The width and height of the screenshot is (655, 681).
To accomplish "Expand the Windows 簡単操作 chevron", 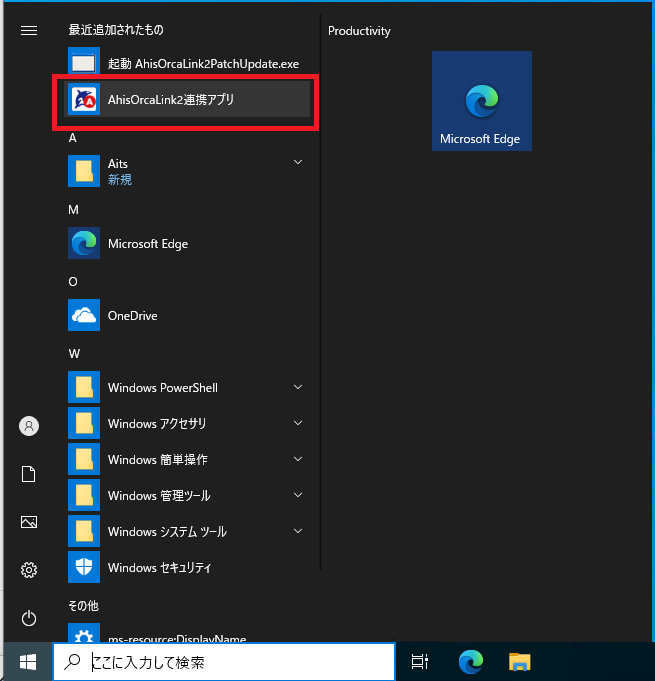I will point(298,459).
